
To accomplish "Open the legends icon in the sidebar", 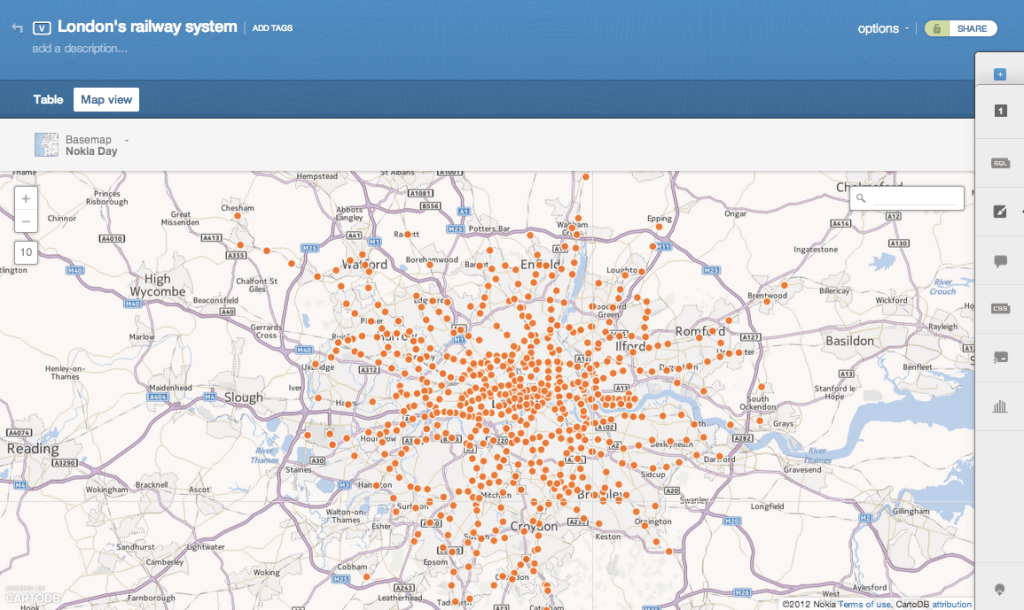I will tap(999, 357).
